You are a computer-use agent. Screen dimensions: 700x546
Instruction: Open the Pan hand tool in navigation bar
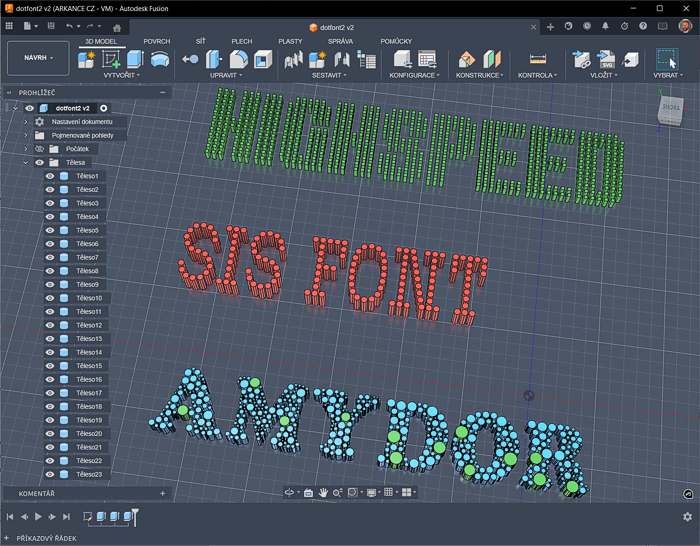pyautogui.click(x=323, y=493)
